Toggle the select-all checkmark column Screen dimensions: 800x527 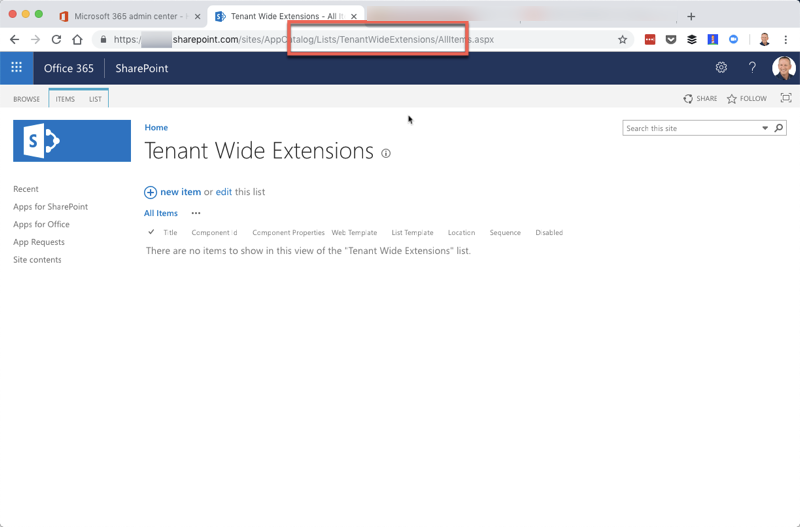(151, 232)
